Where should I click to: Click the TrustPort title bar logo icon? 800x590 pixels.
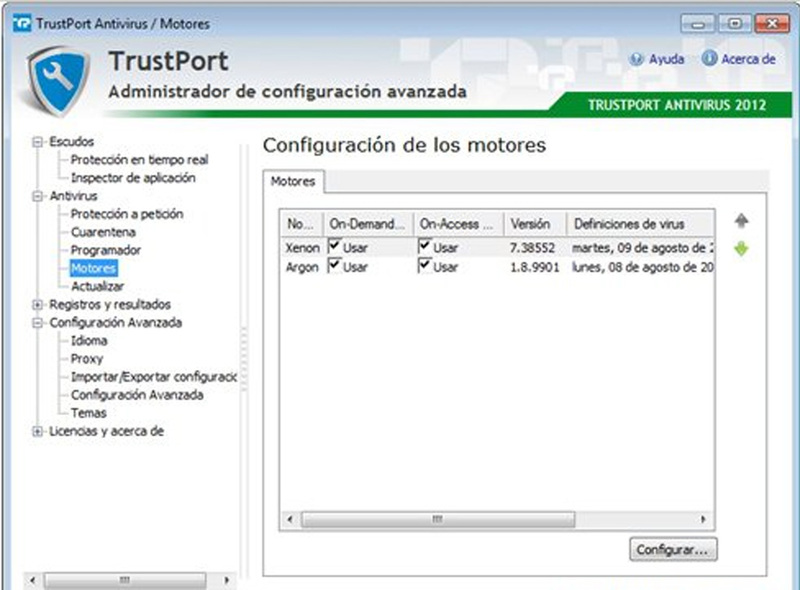click(22, 23)
